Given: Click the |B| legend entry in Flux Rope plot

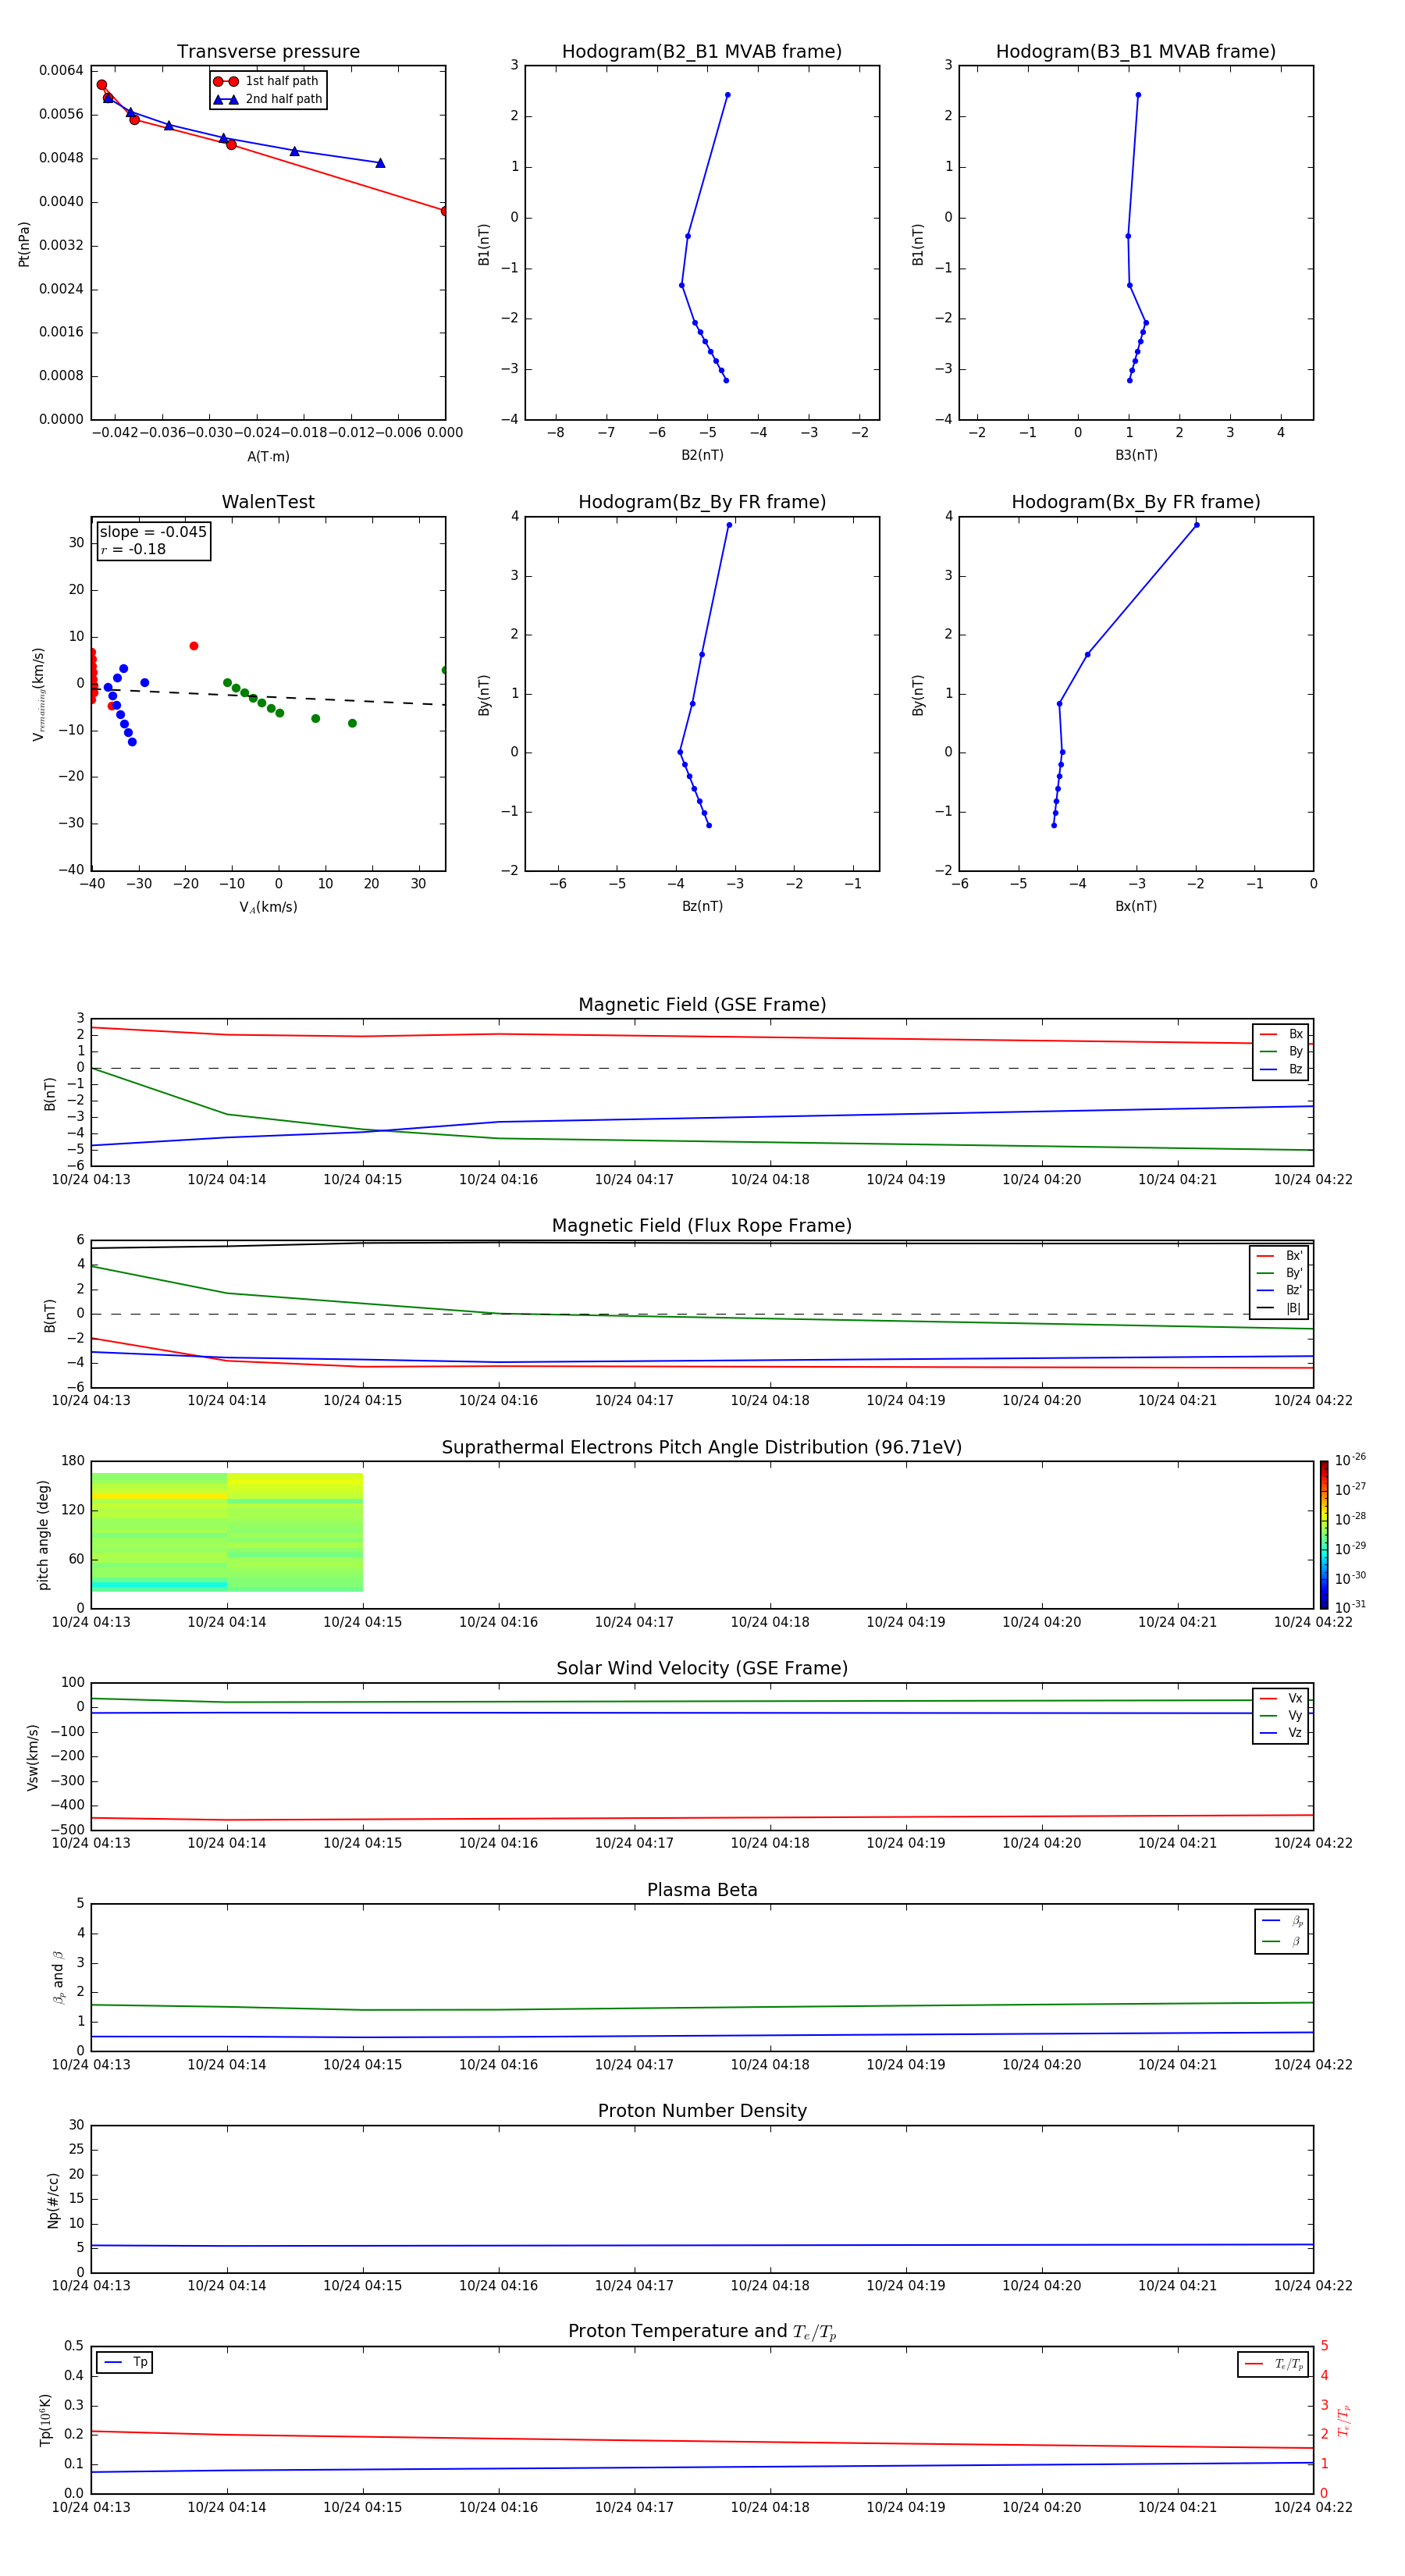Looking at the screenshot, I should coord(1279,1308).
